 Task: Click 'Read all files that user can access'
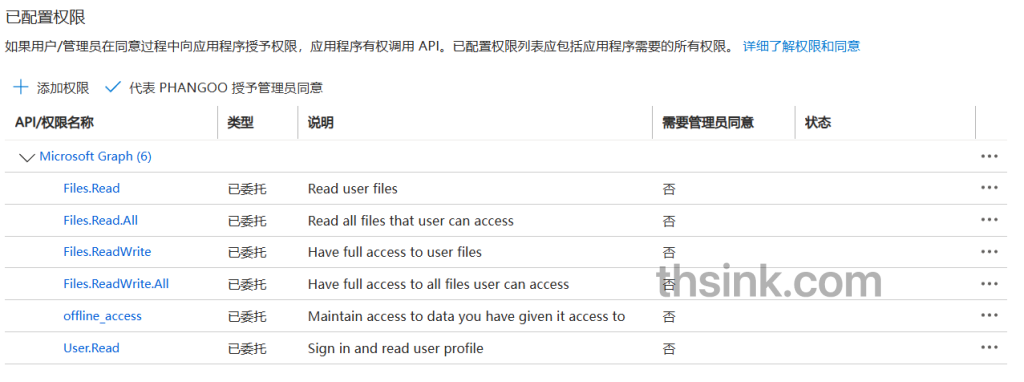point(411,221)
